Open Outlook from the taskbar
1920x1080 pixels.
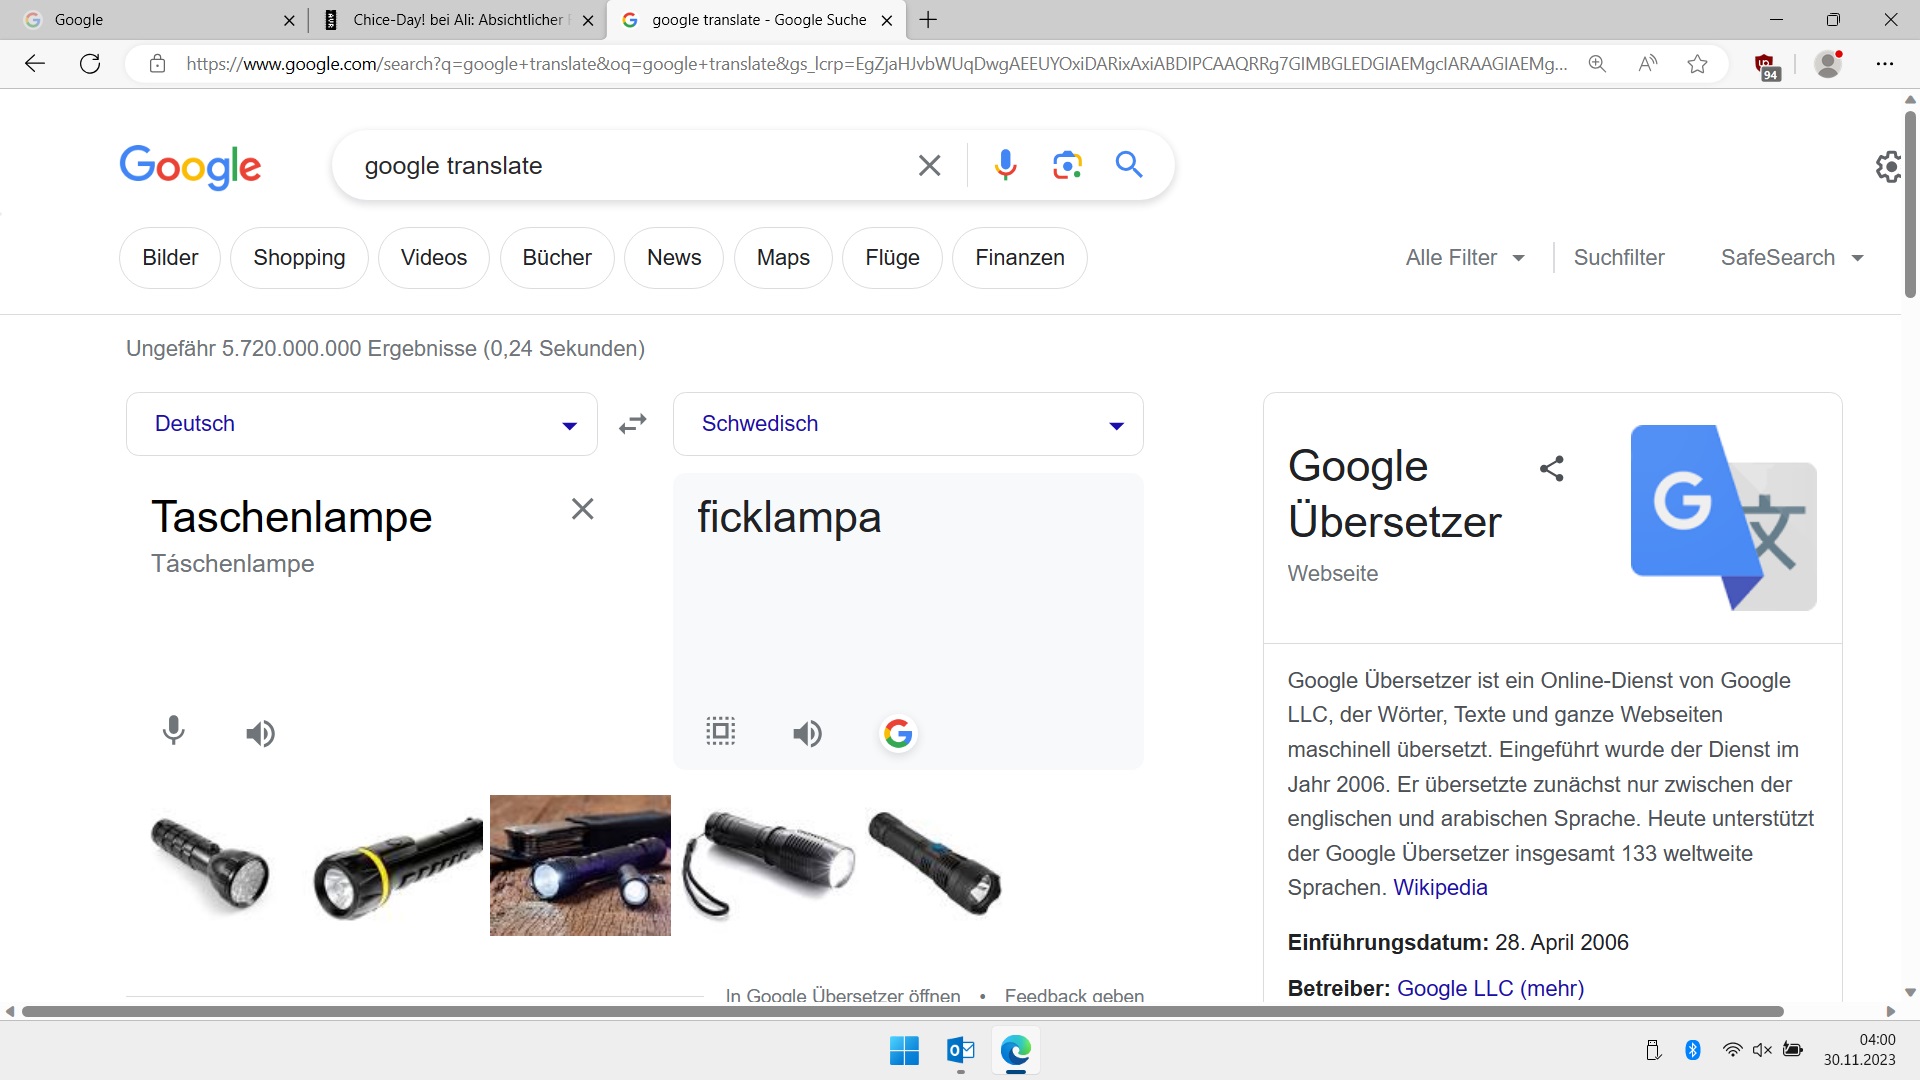[960, 1050]
